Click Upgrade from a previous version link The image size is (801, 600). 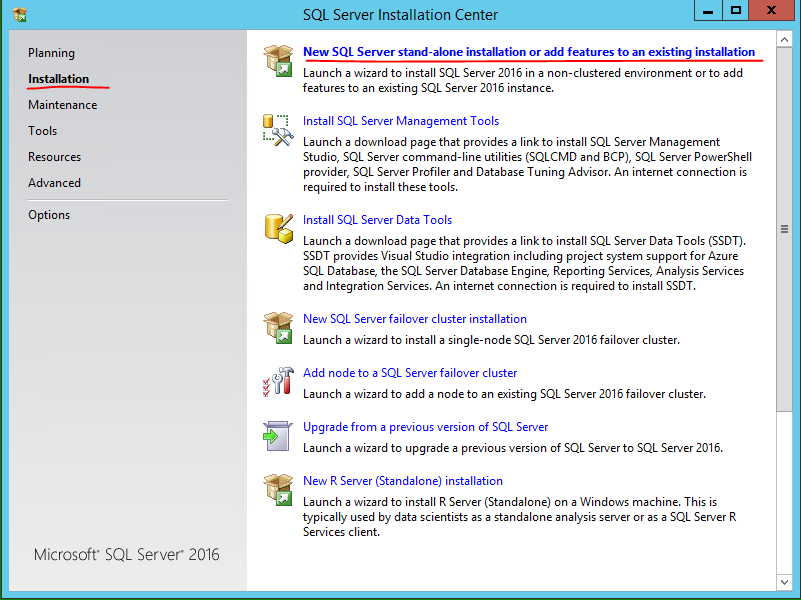click(x=426, y=427)
